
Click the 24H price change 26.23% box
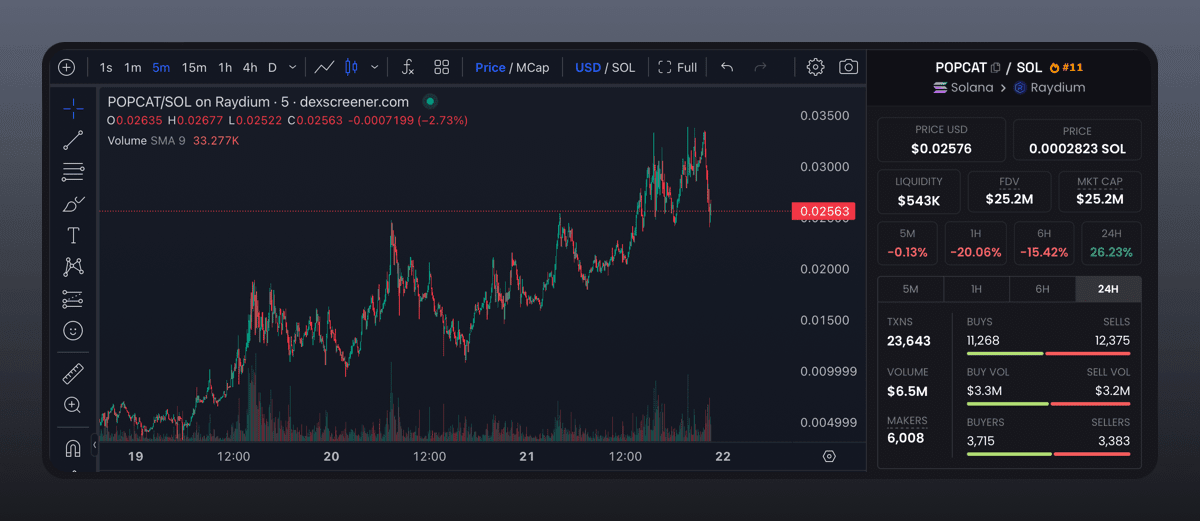pos(1111,243)
